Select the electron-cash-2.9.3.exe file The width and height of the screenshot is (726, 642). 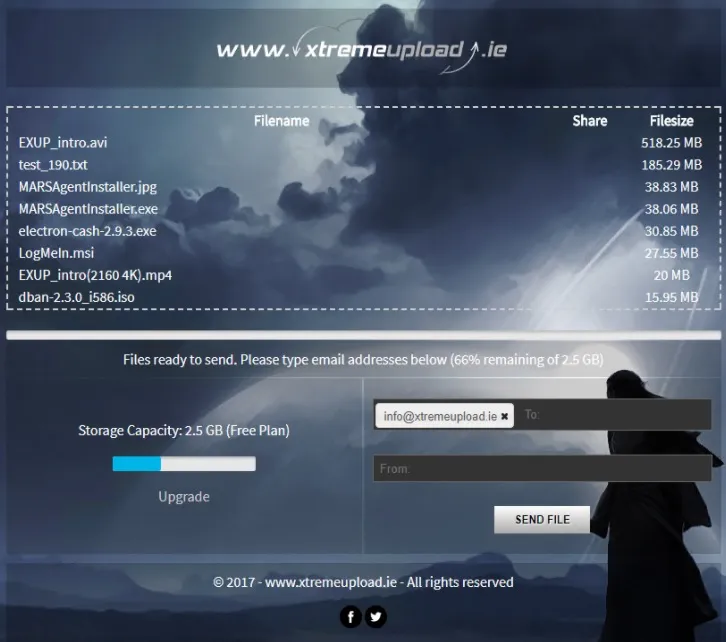tap(88, 231)
